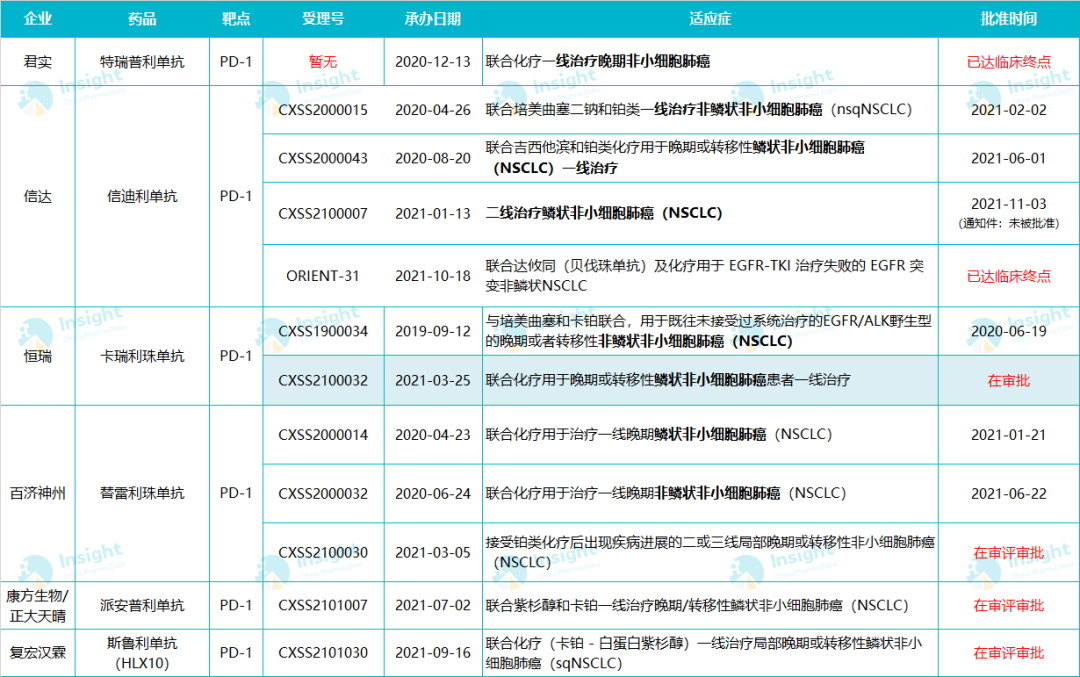This screenshot has height=677, width=1080.
Task: Click date 2021-10-18
Action: point(433,275)
